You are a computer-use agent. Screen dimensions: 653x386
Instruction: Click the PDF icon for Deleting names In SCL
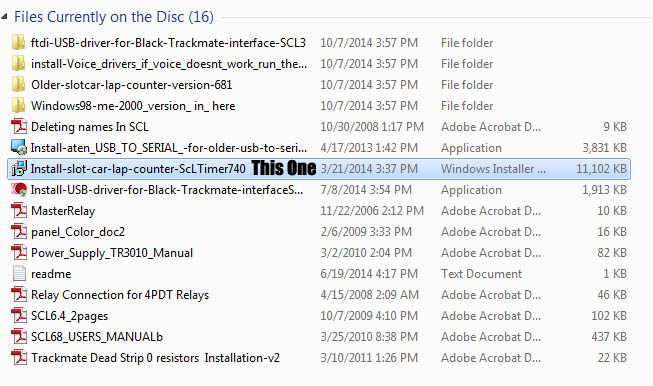(x=19, y=127)
